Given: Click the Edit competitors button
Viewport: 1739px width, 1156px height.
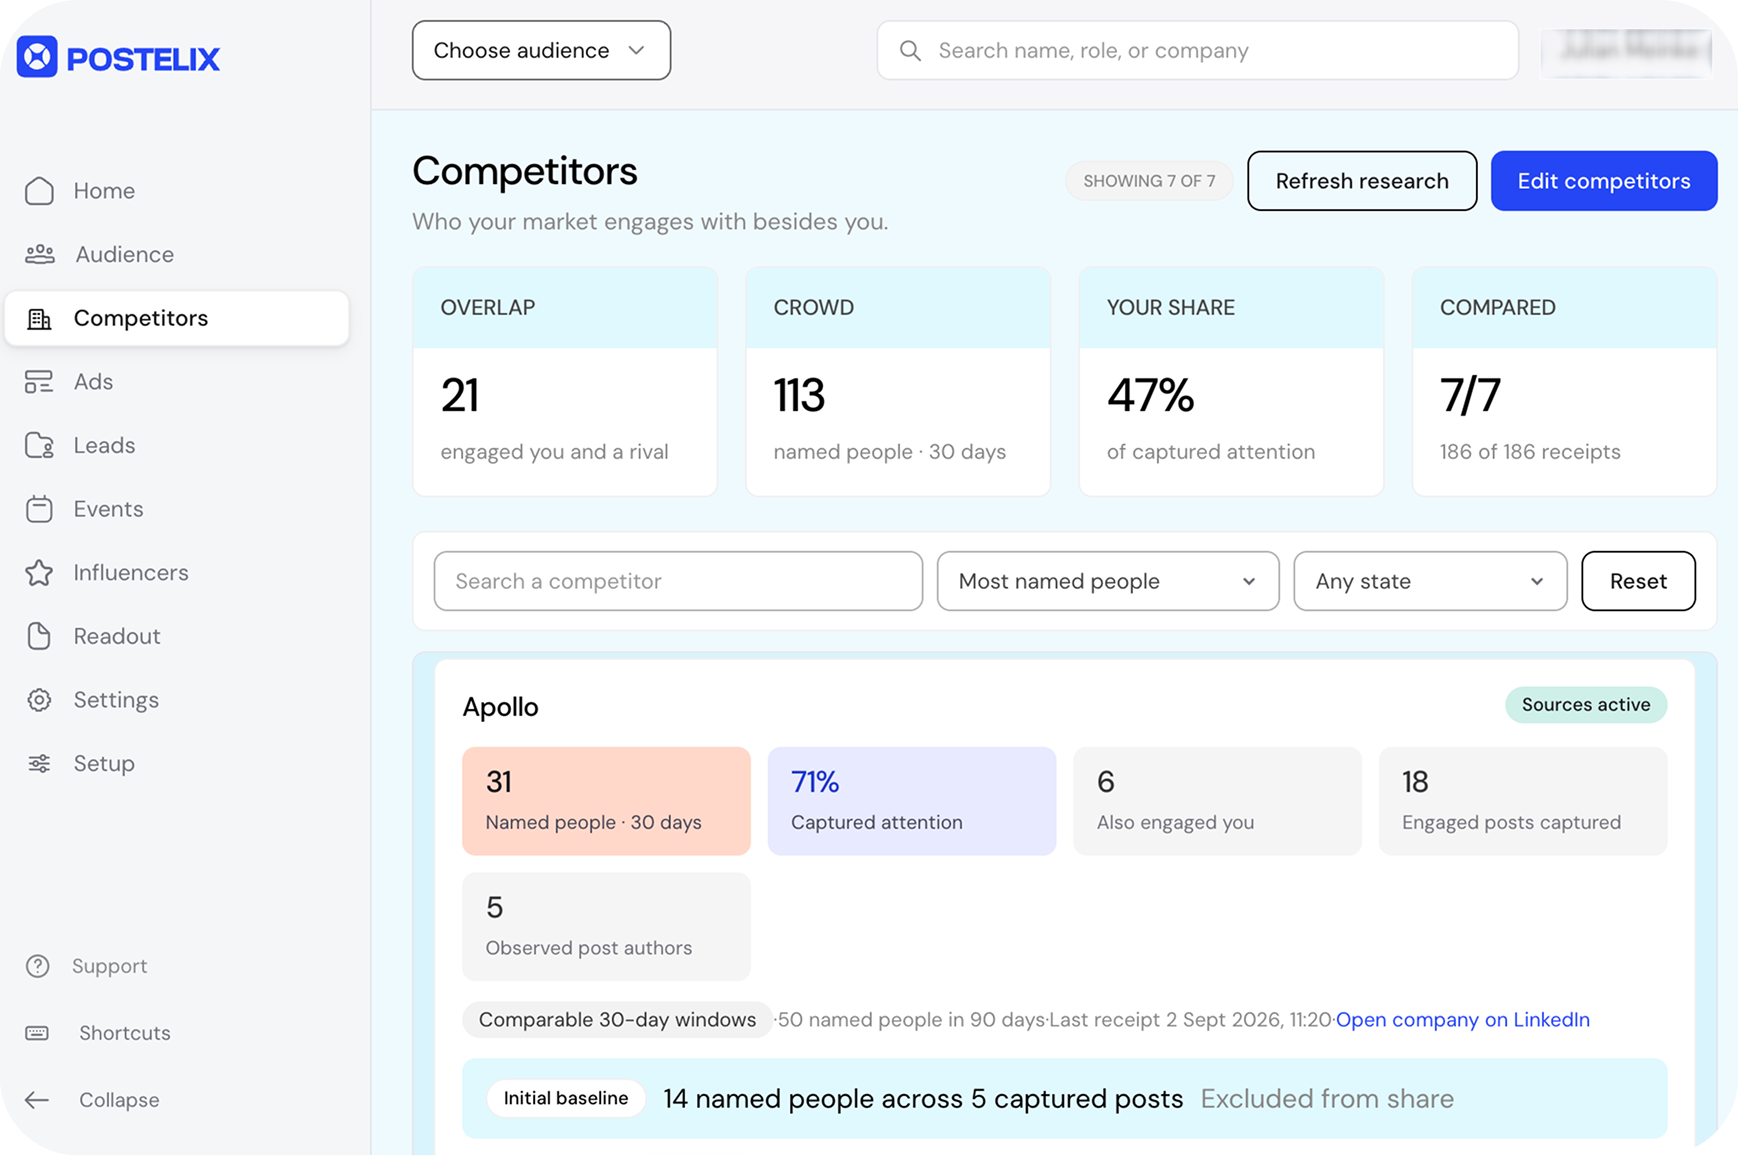Looking at the screenshot, I should pyautogui.click(x=1604, y=181).
